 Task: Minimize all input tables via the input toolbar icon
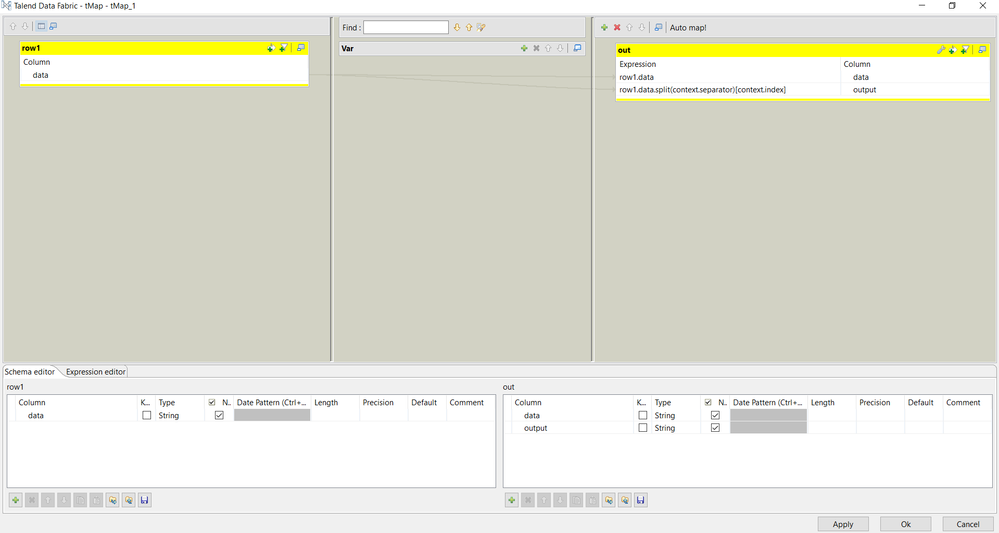point(53,27)
